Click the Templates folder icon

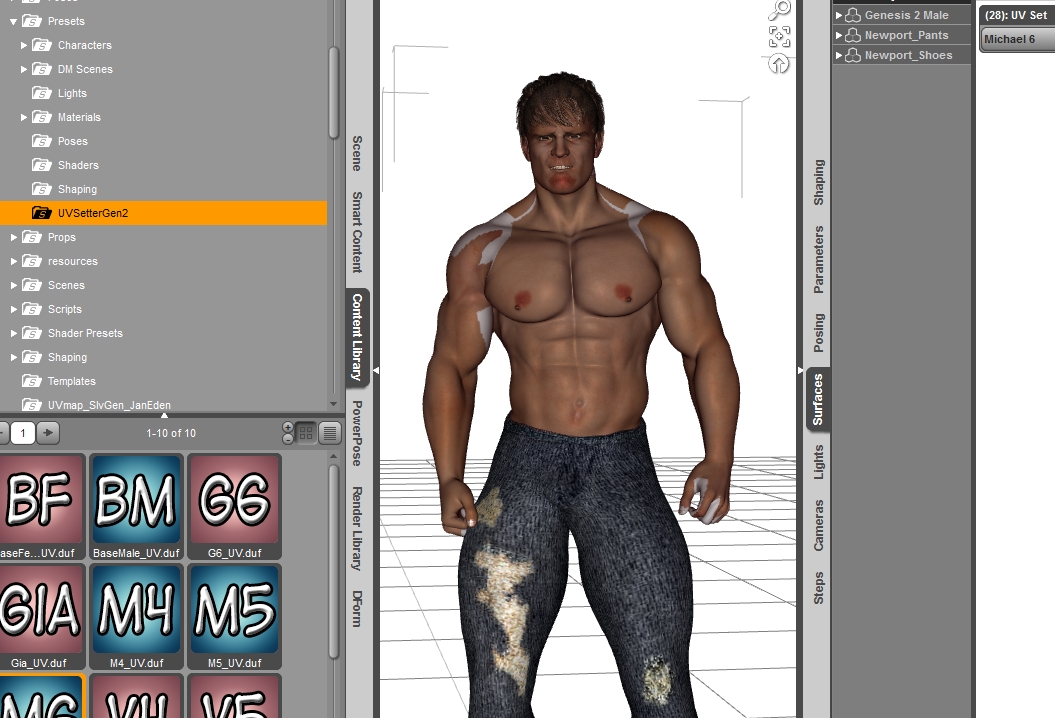[x=32, y=381]
